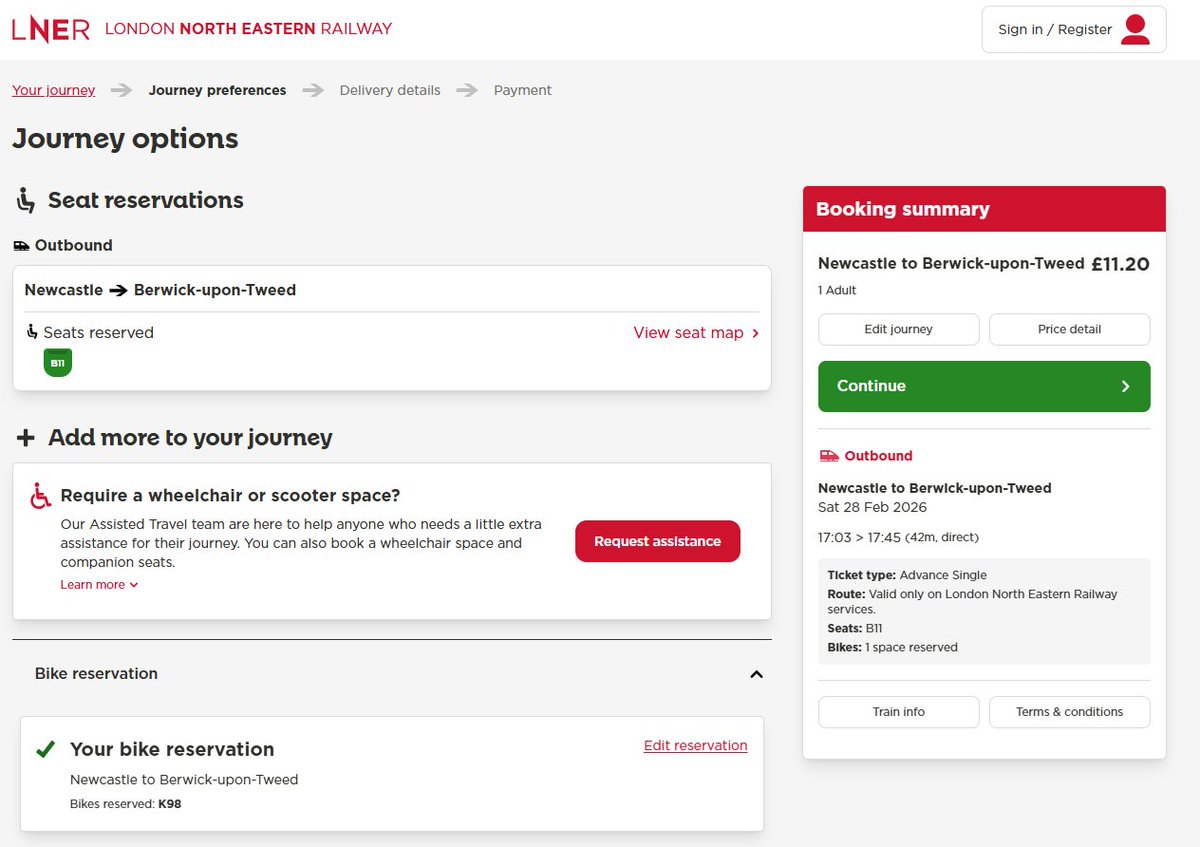
Task: Click Edit reservation link
Action: pyautogui.click(x=696, y=745)
